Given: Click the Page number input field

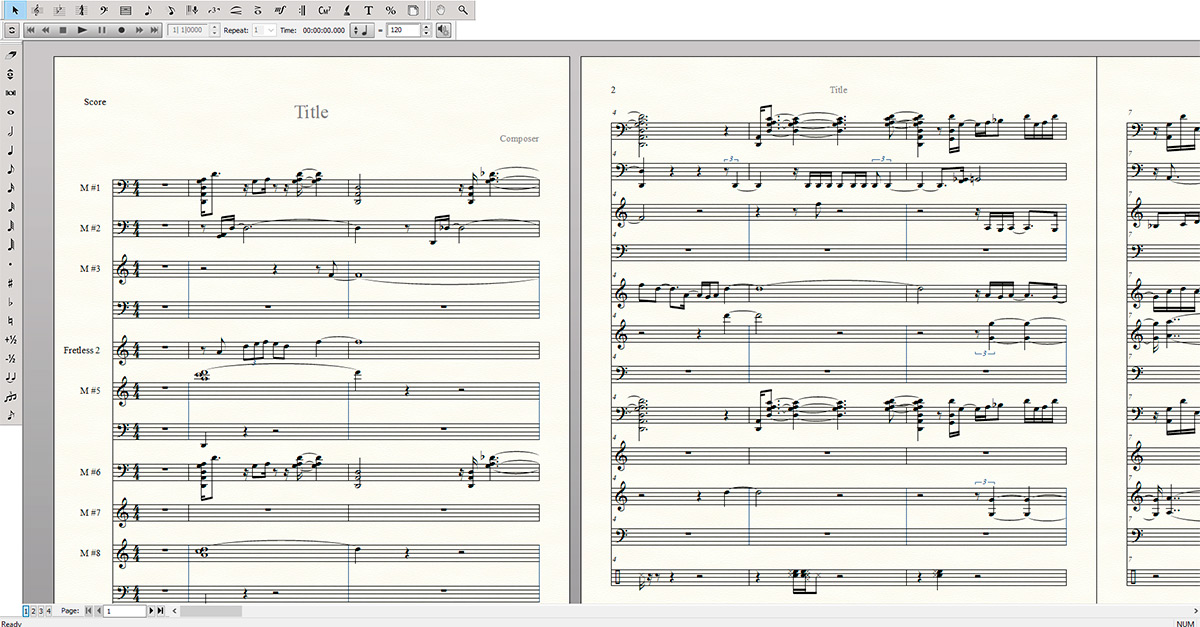Looking at the screenshot, I should click(125, 610).
